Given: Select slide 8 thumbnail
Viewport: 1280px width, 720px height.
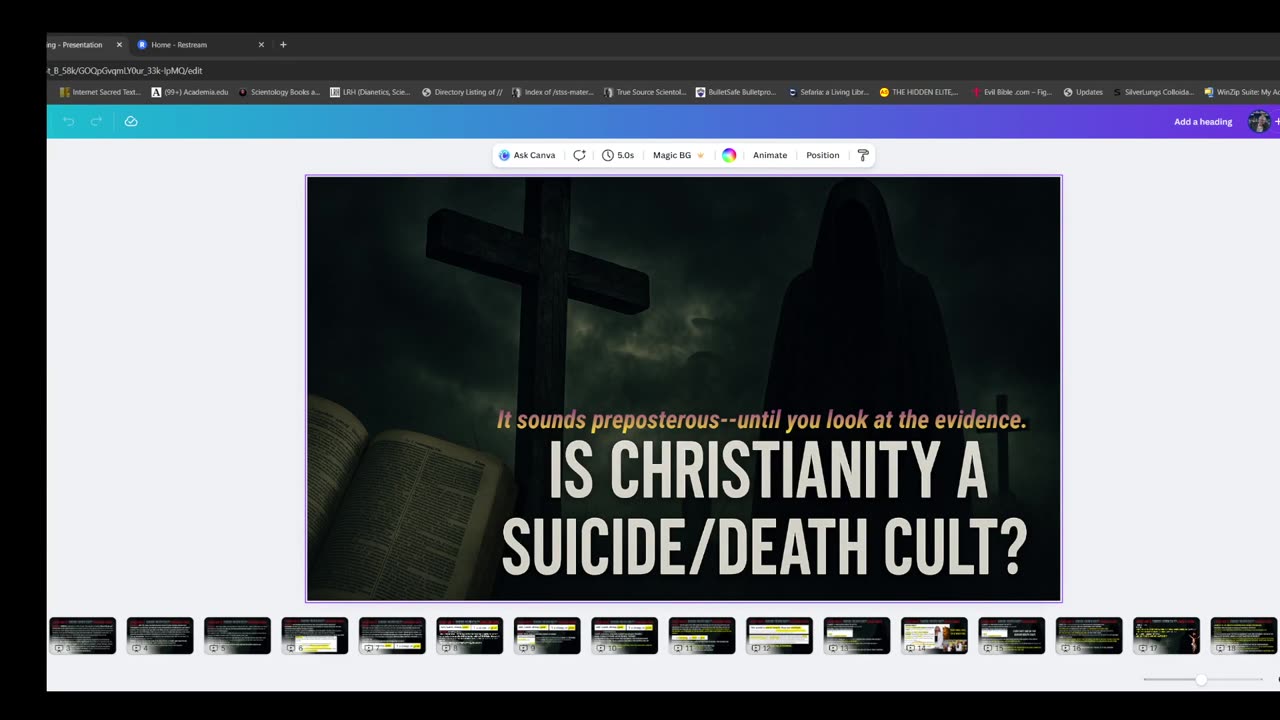Looking at the screenshot, I should click(x=469, y=635).
